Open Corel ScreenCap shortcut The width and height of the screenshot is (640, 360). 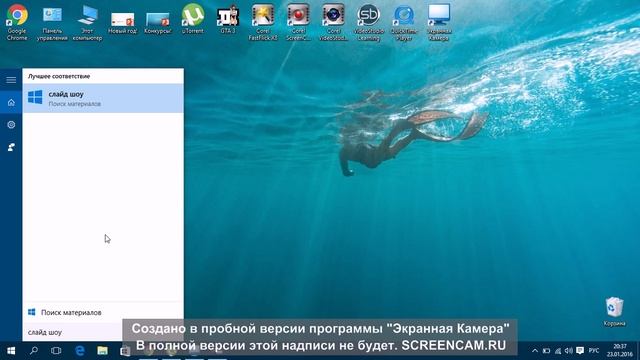(298, 22)
